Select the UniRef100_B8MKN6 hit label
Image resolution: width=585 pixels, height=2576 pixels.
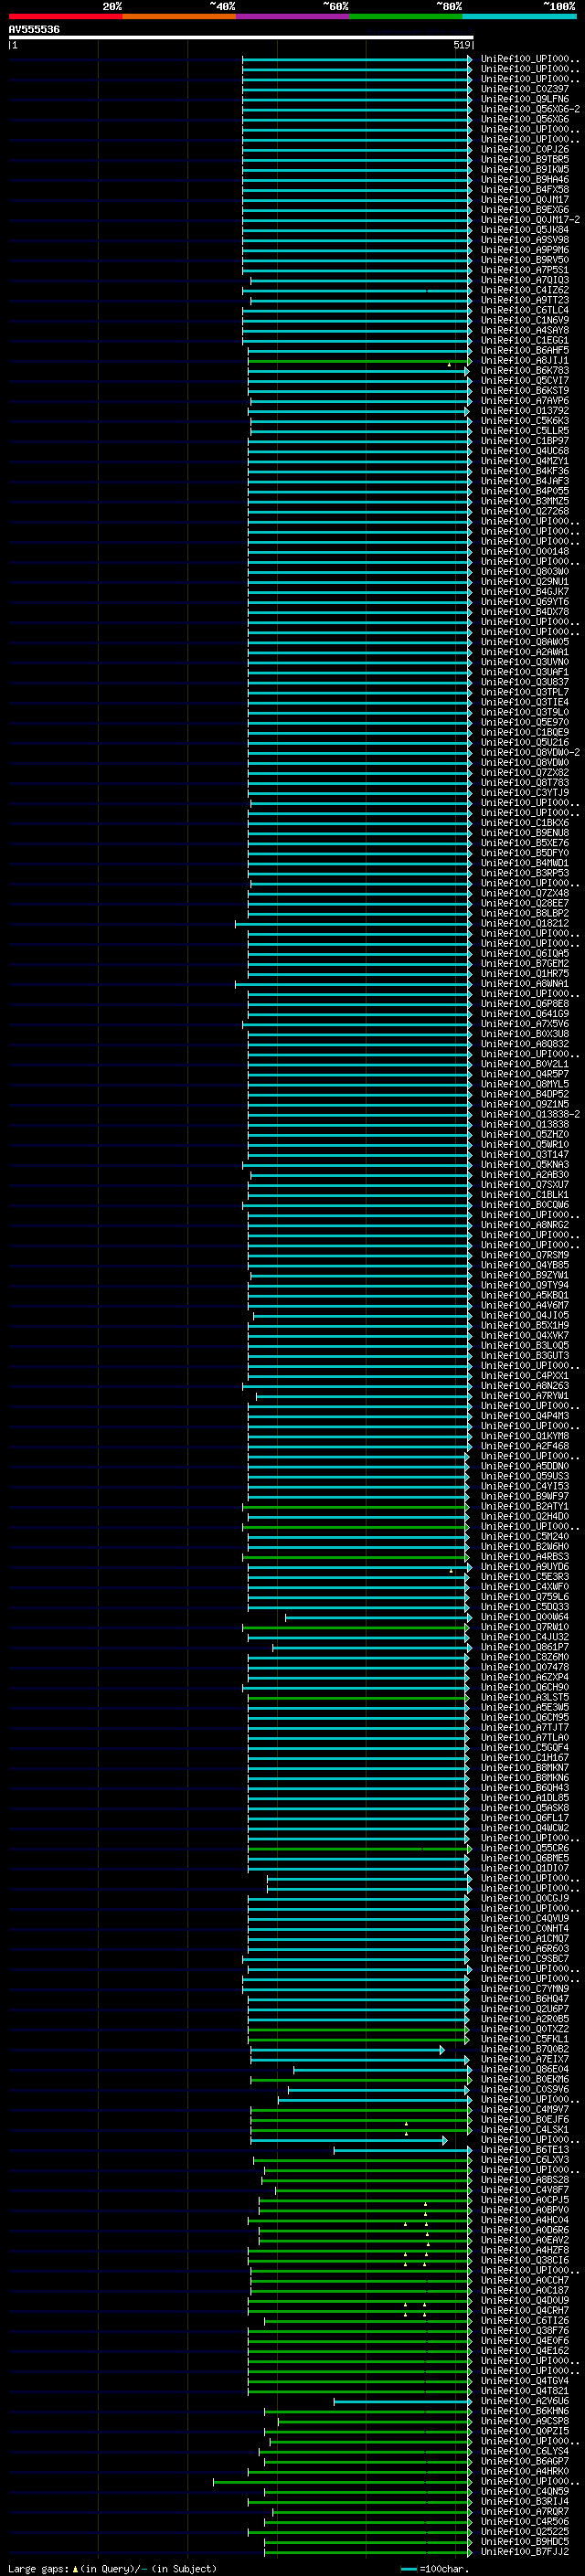525,1777
